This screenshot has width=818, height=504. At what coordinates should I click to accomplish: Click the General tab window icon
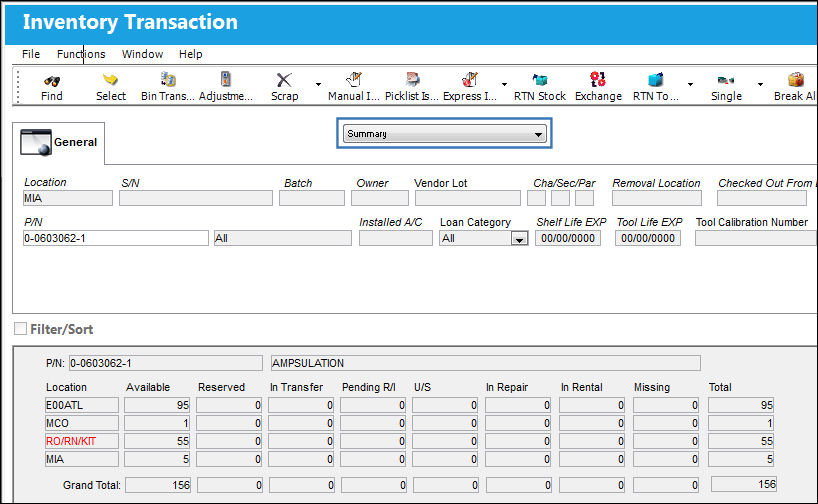pos(35,142)
